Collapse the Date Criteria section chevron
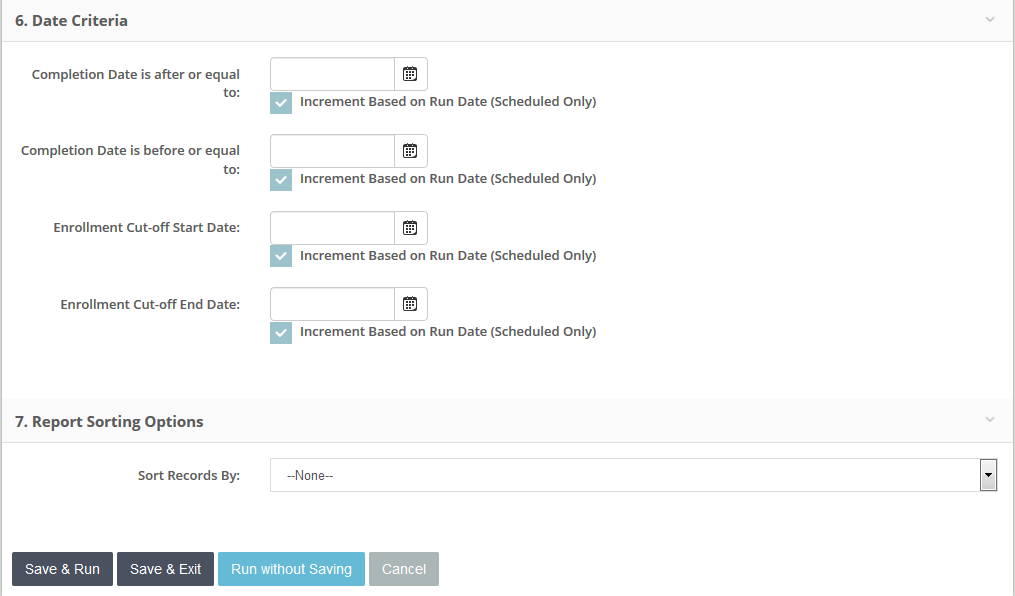The width and height of the screenshot is (1015, 596). [x=990, y=20]
